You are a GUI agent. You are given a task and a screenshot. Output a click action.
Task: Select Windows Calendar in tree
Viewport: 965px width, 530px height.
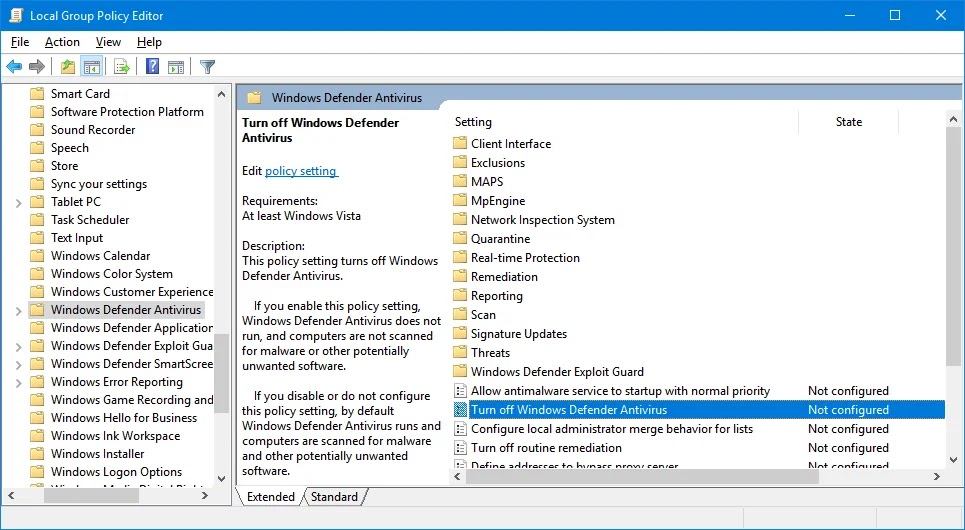click(x=100, y=256)
